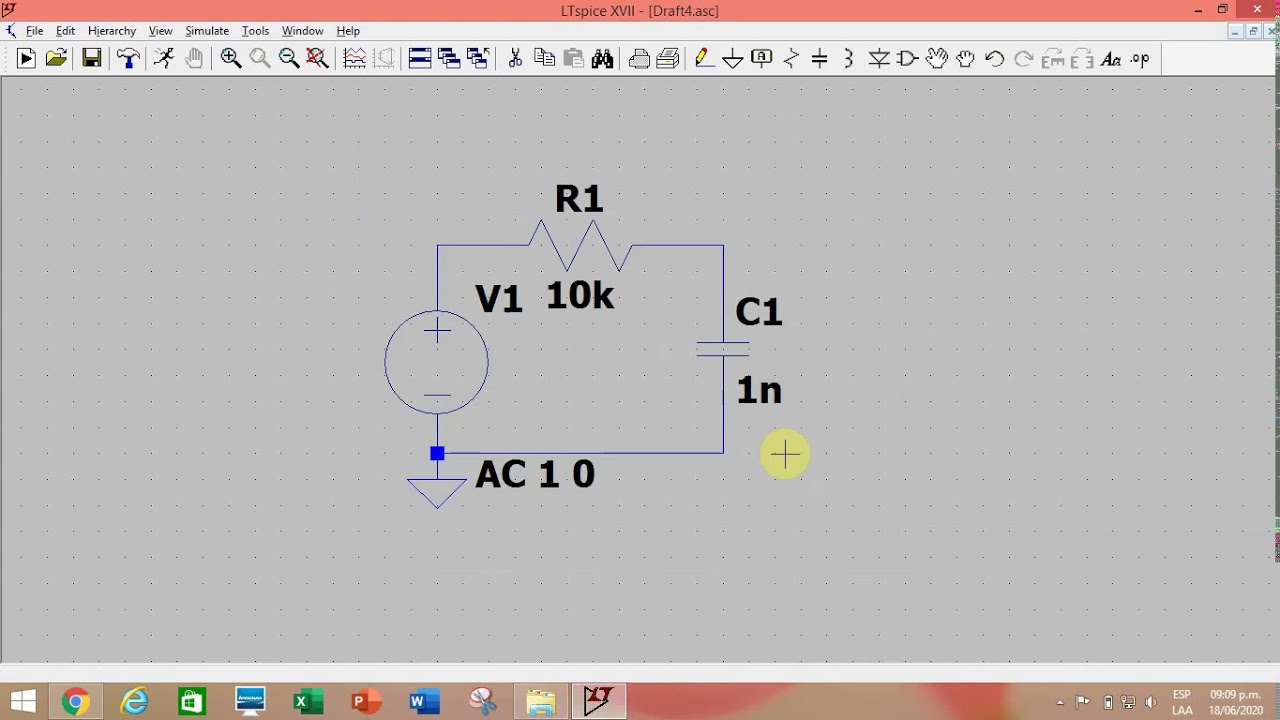
Task: Click the Windows Start button
Action: click(23, 702)
